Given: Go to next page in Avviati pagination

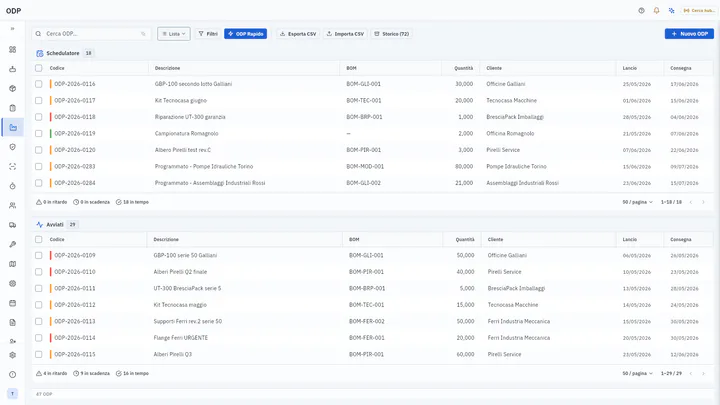Looking at the screenshot, I should (x=703, y=373).
